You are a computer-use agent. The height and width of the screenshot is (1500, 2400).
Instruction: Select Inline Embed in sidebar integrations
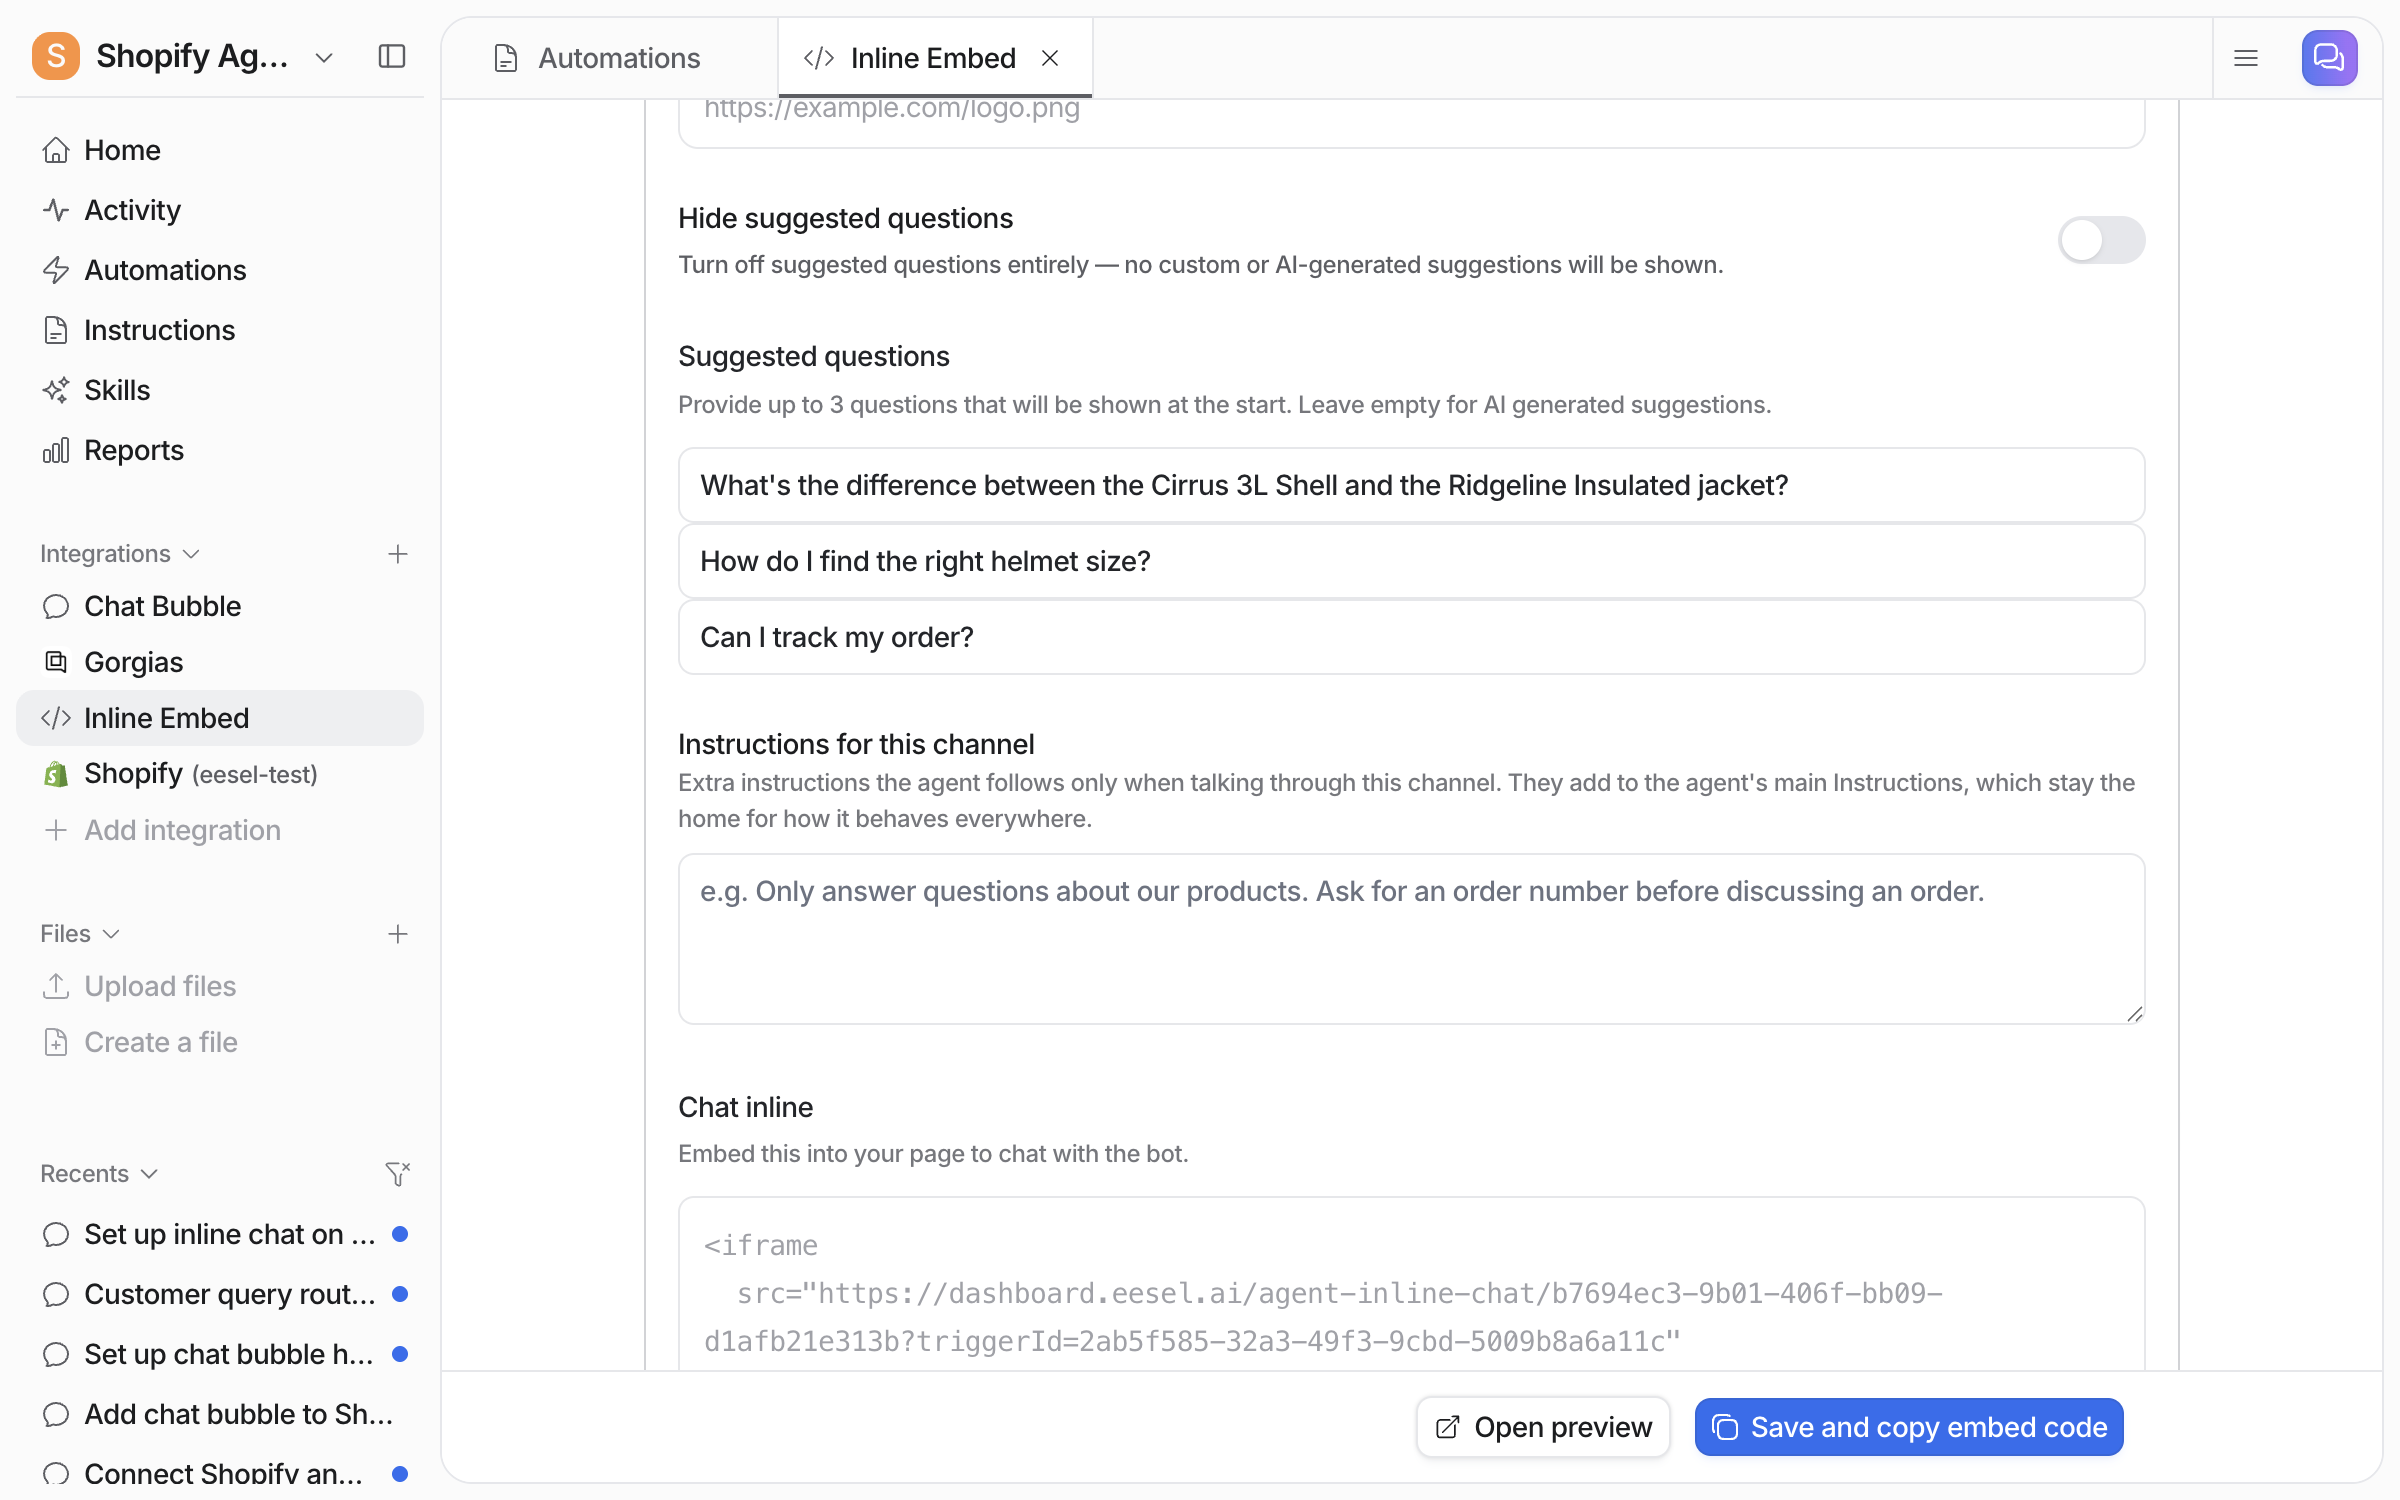point(220,718)
